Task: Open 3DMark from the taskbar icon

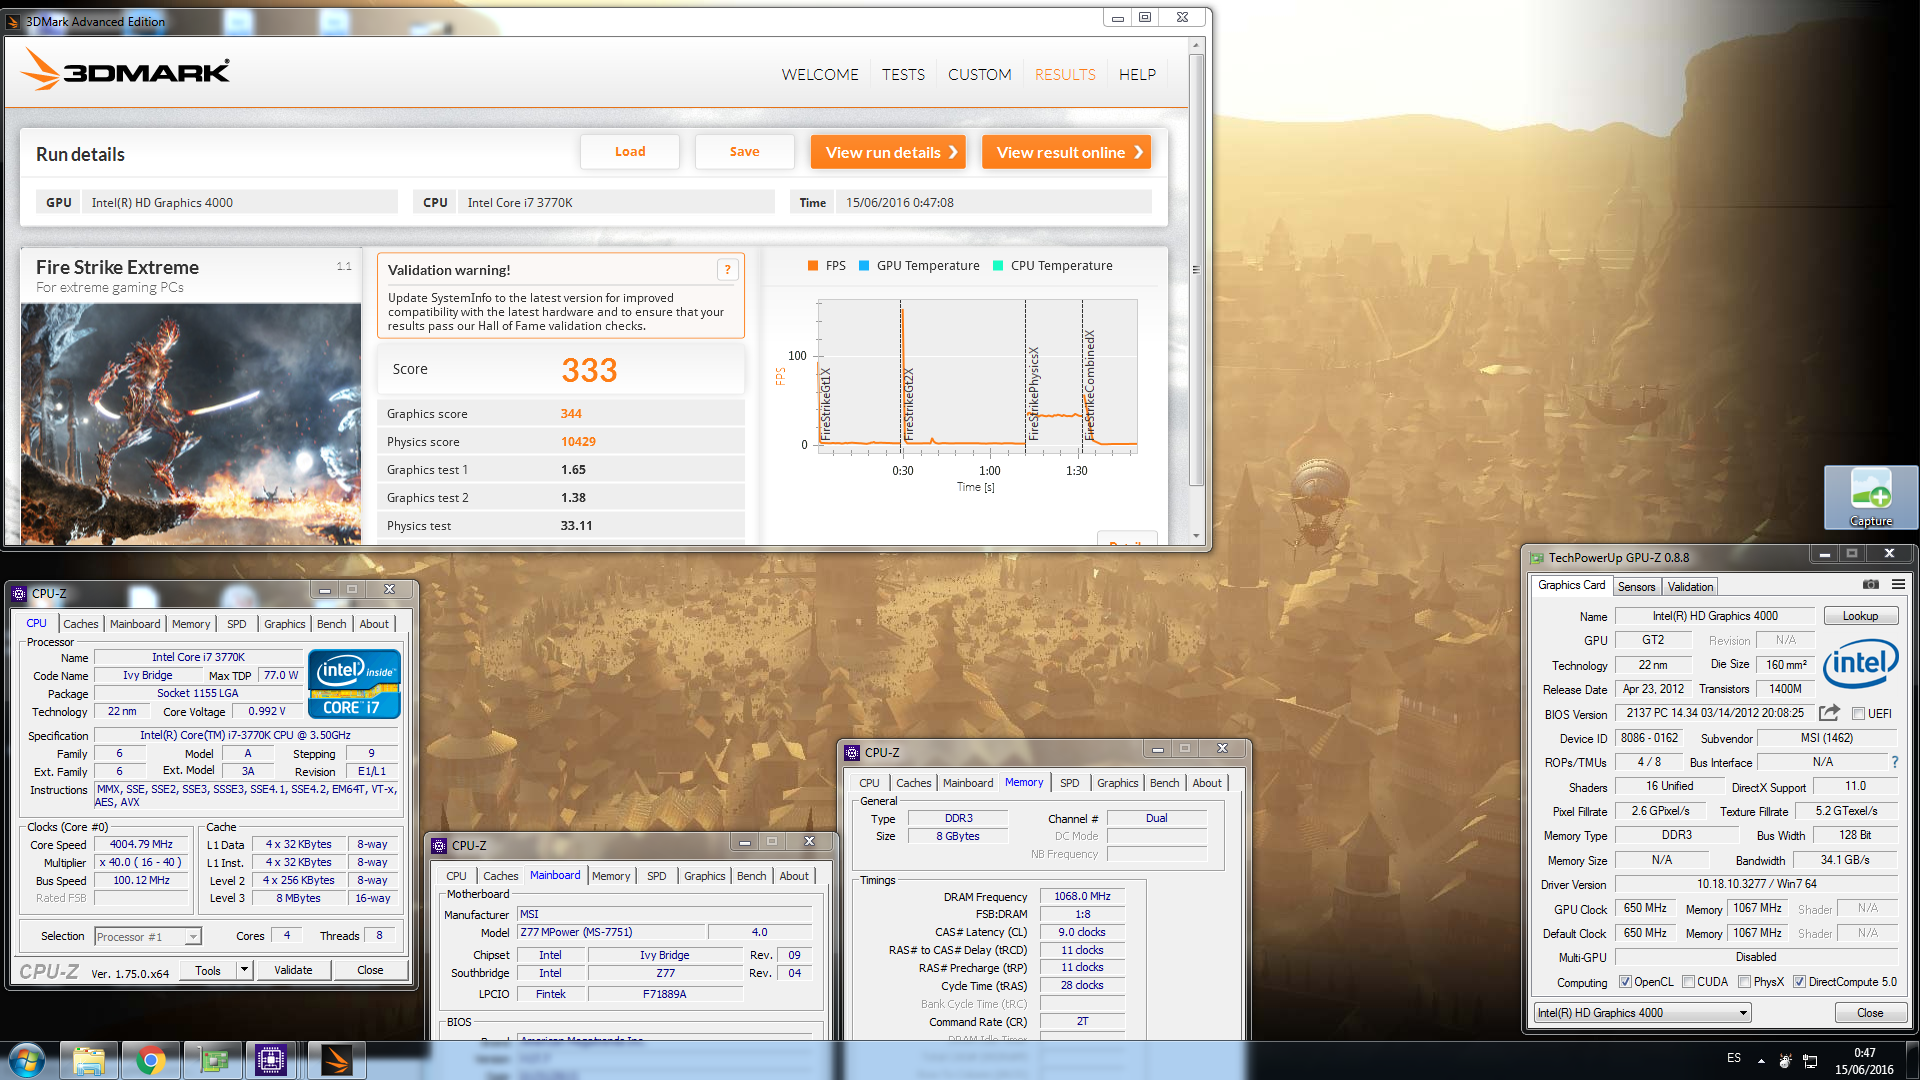Action: (x=336, y=1060)
